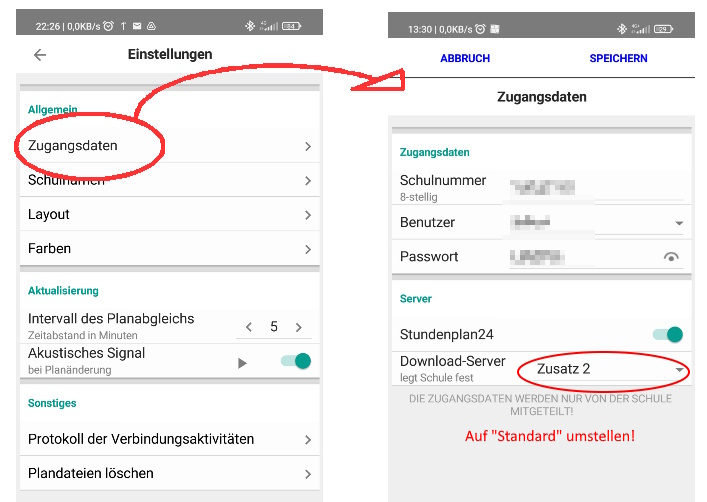Expand the Benutzer dropdown arrow
Image resolution: width=707 pixels, height=502 pixels.
679,223
